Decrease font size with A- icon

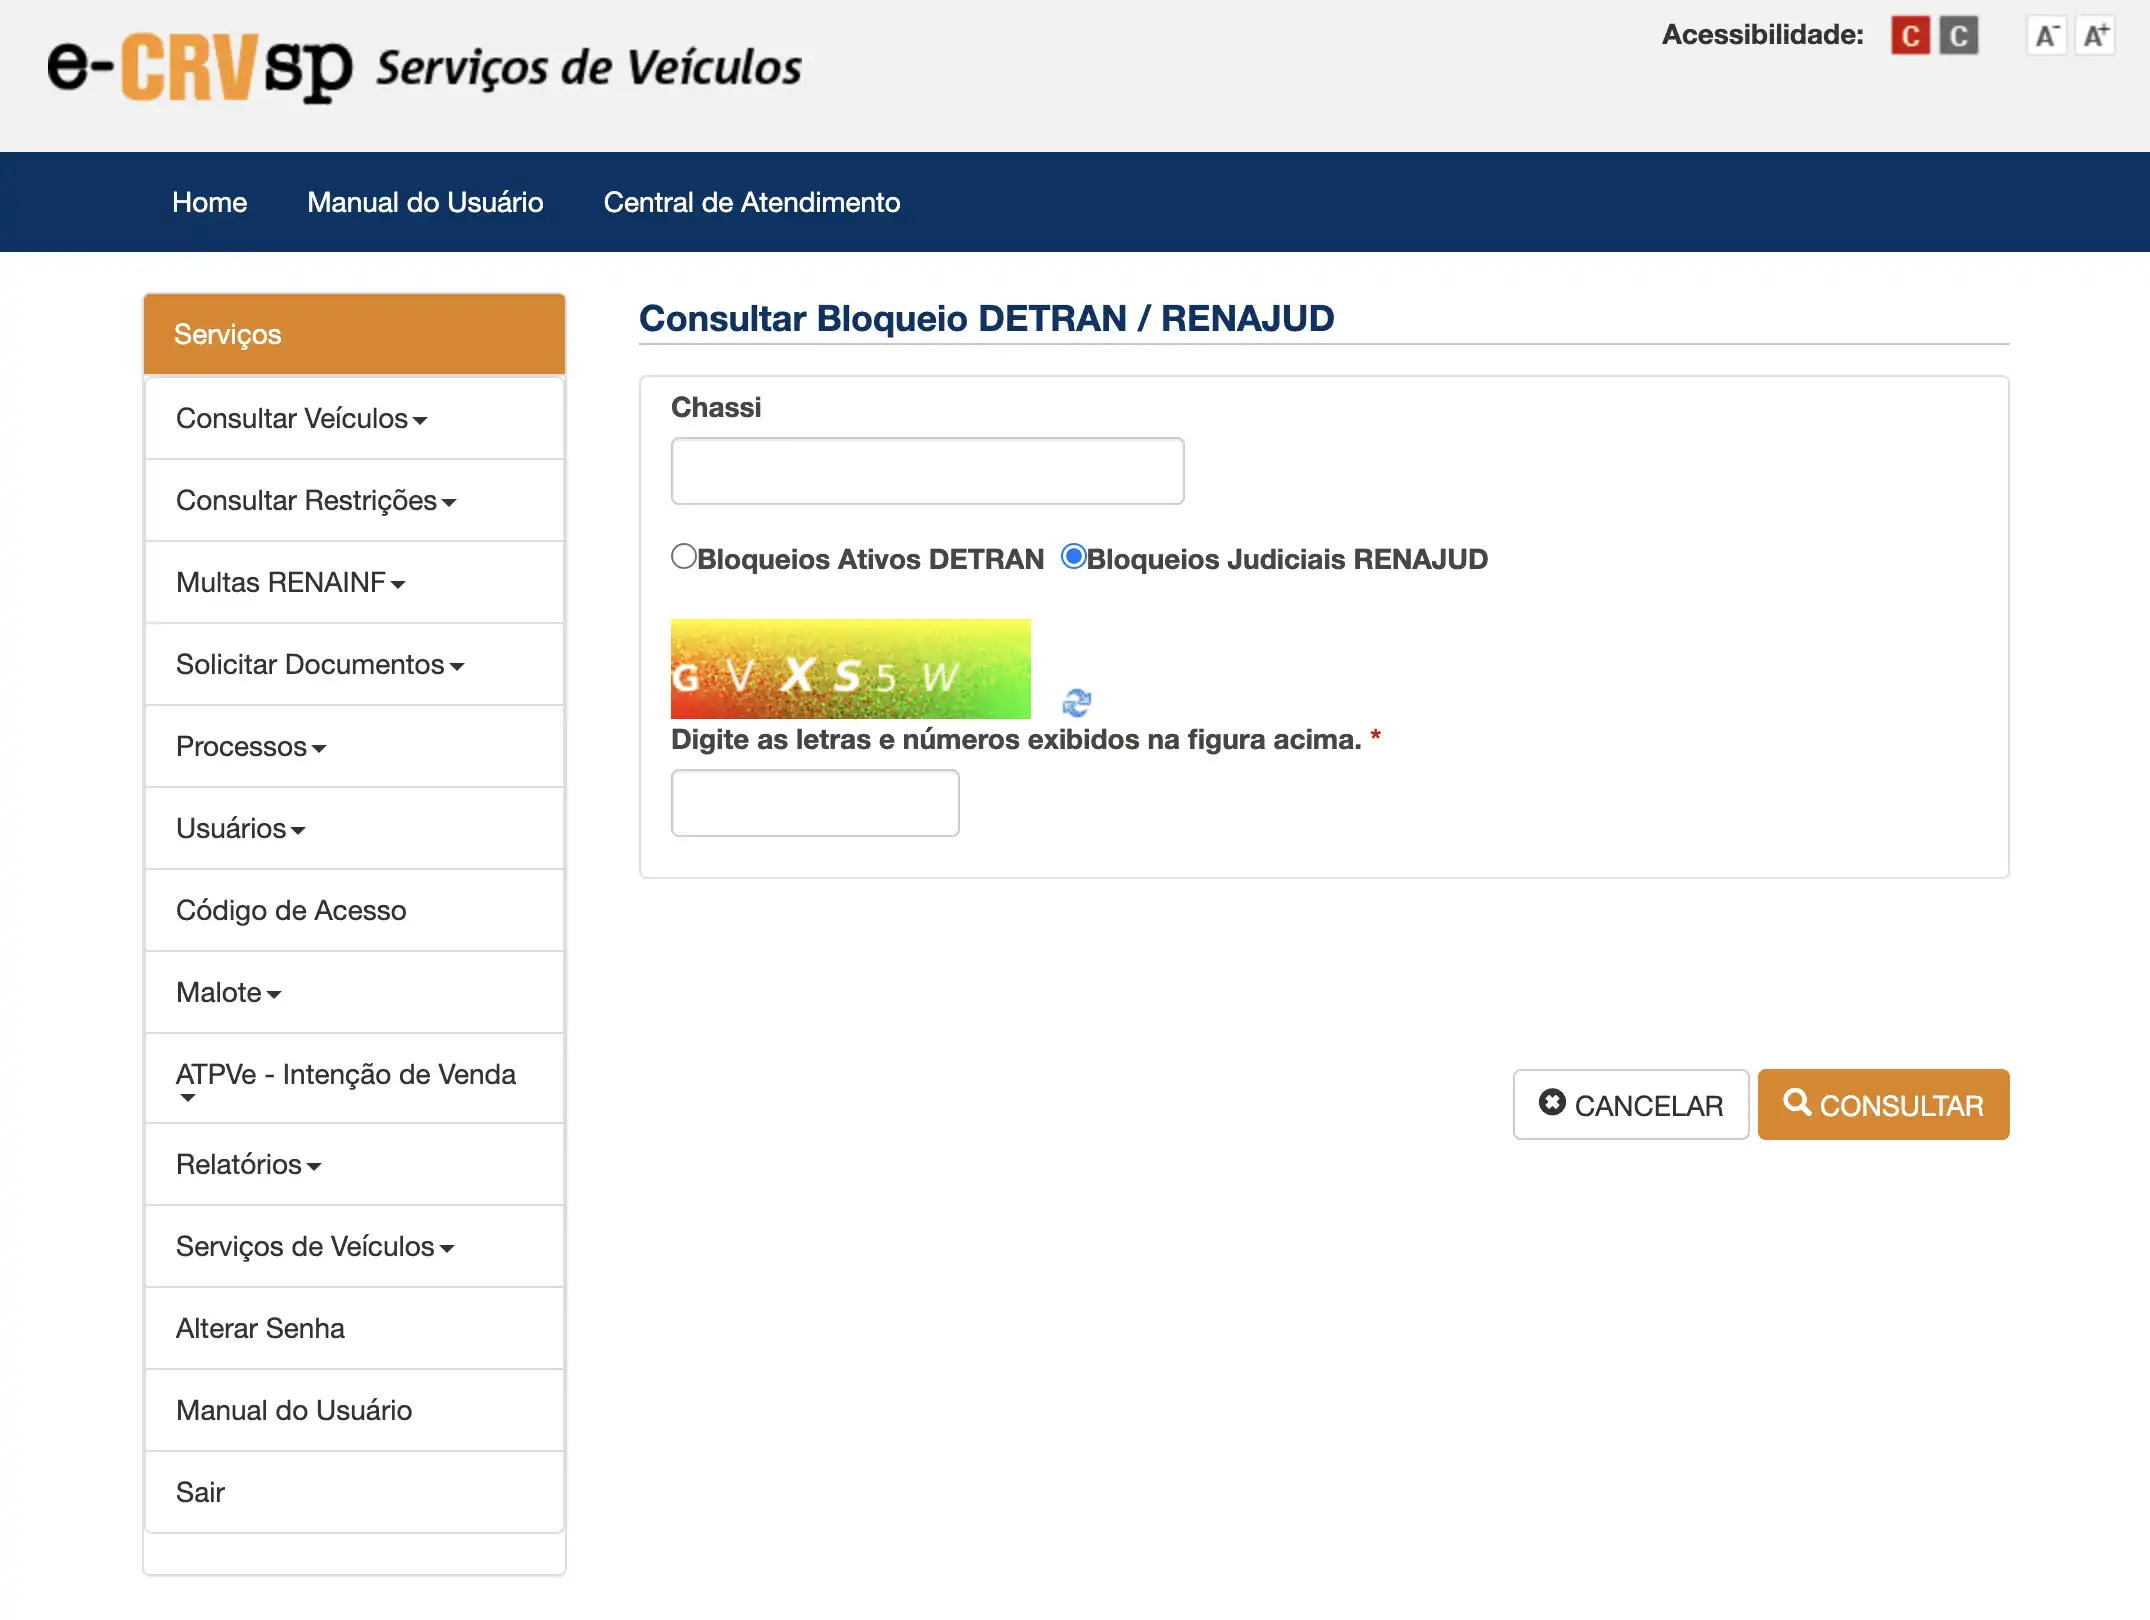[2046, 36]
